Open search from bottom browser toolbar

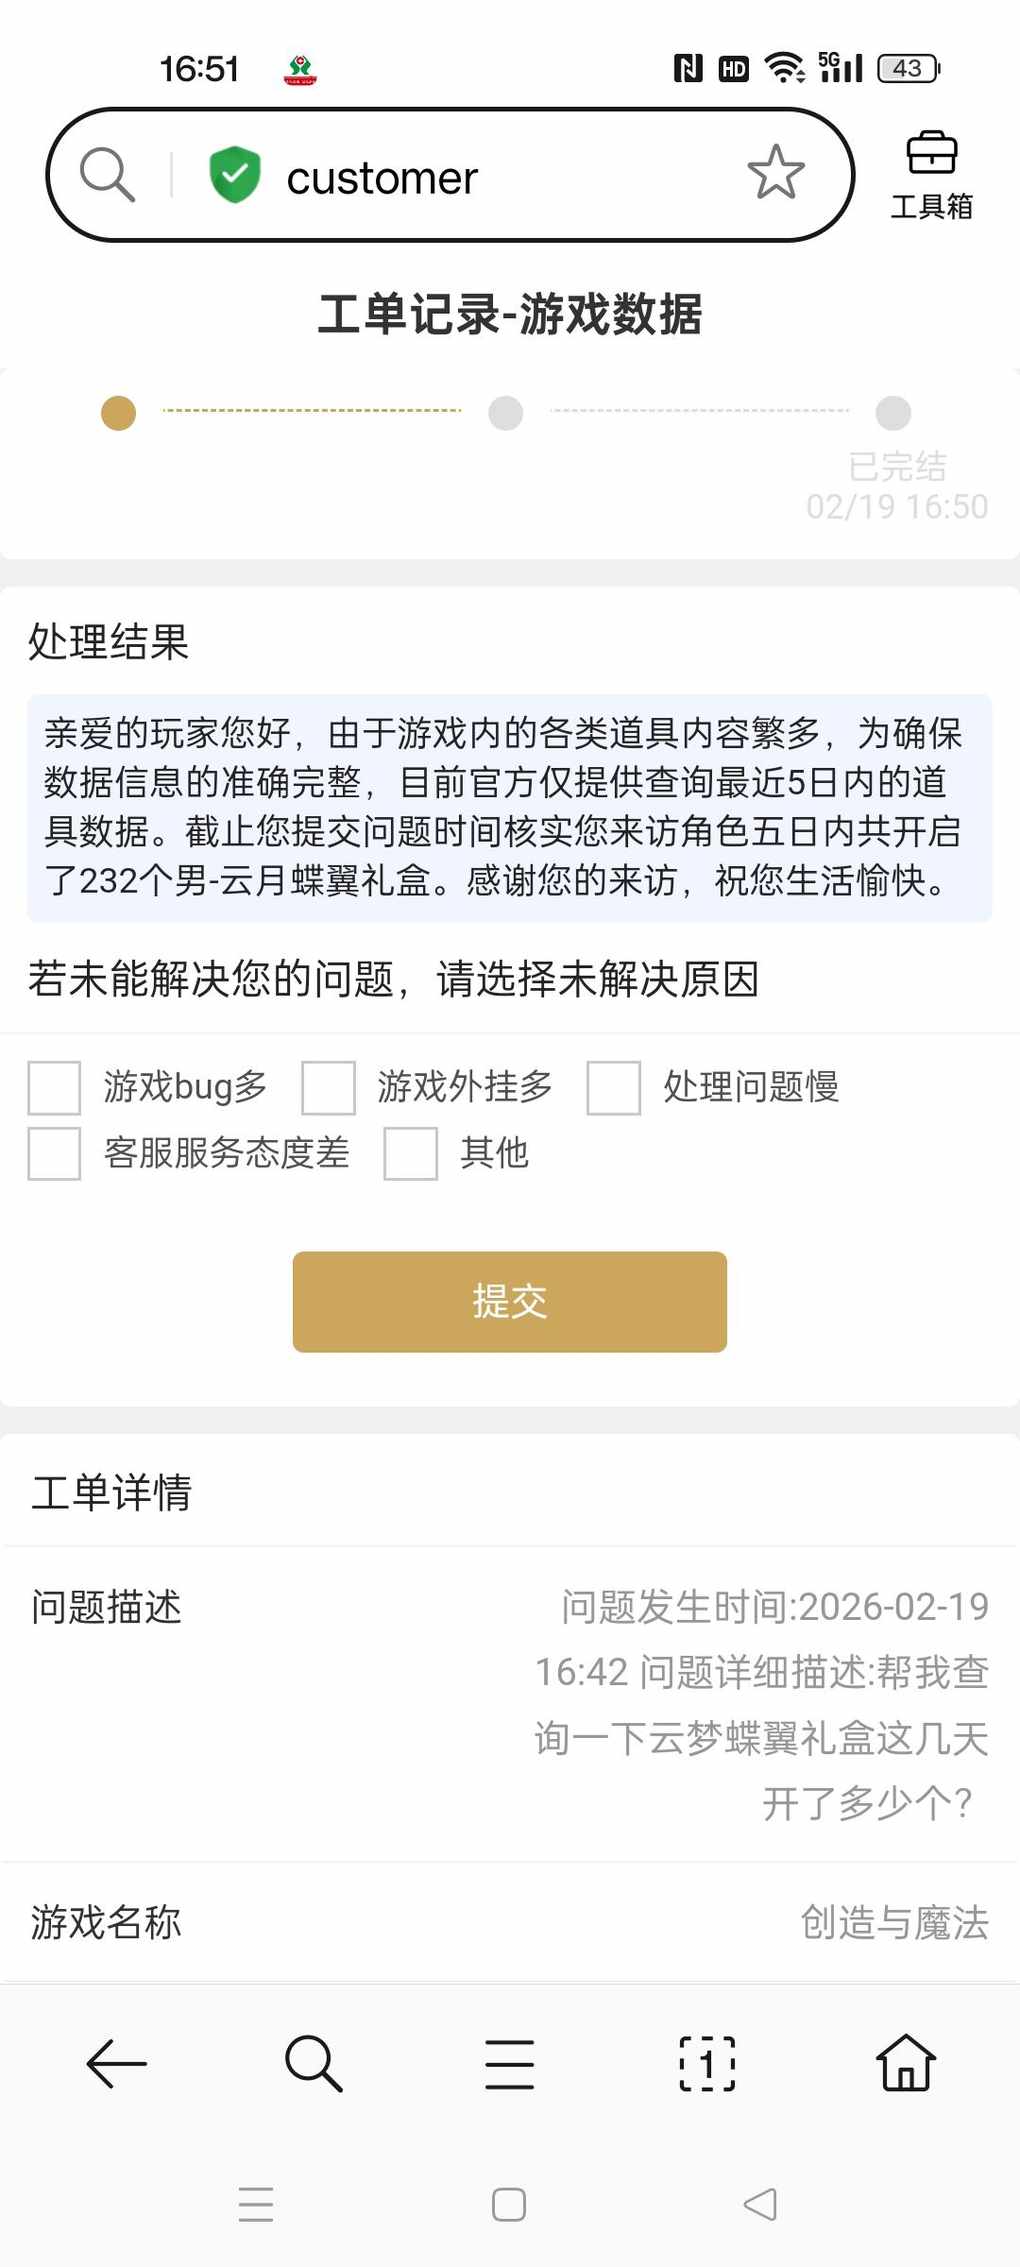pos(313,2063)
